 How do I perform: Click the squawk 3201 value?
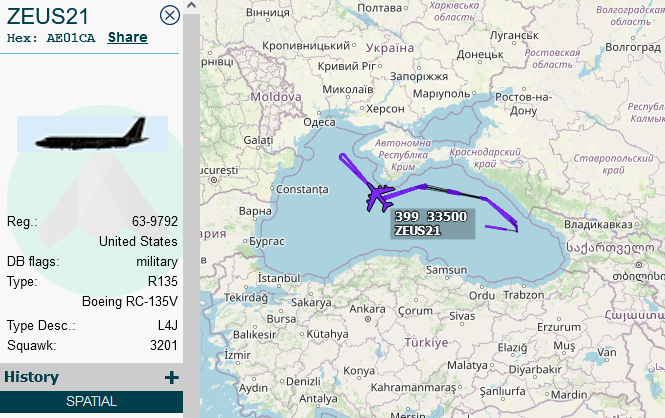pyautogui.click(x=164, y=345)
